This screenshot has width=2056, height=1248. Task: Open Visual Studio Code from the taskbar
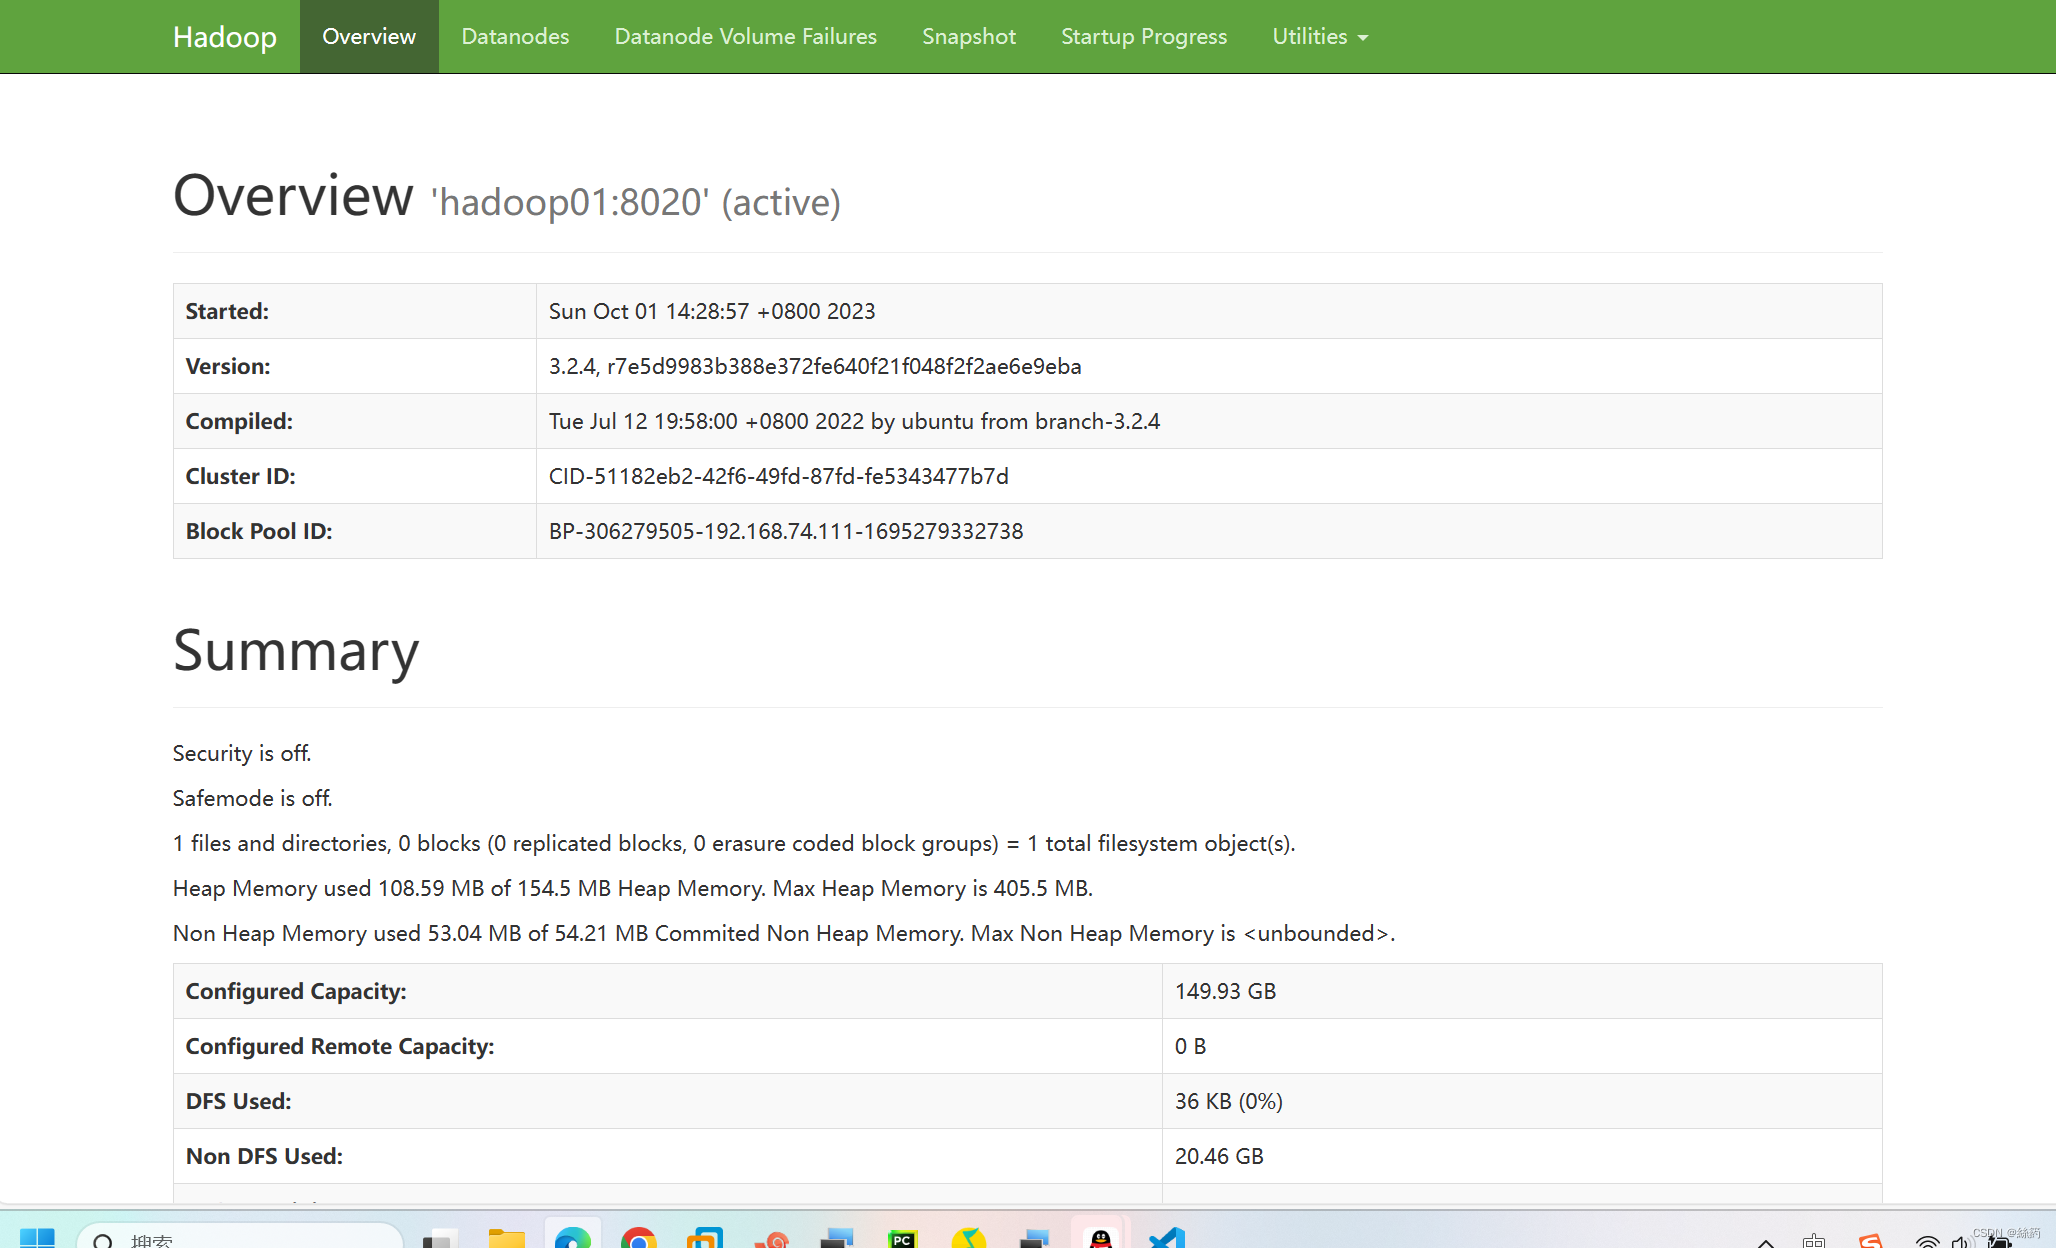tap(1166, 1238)
